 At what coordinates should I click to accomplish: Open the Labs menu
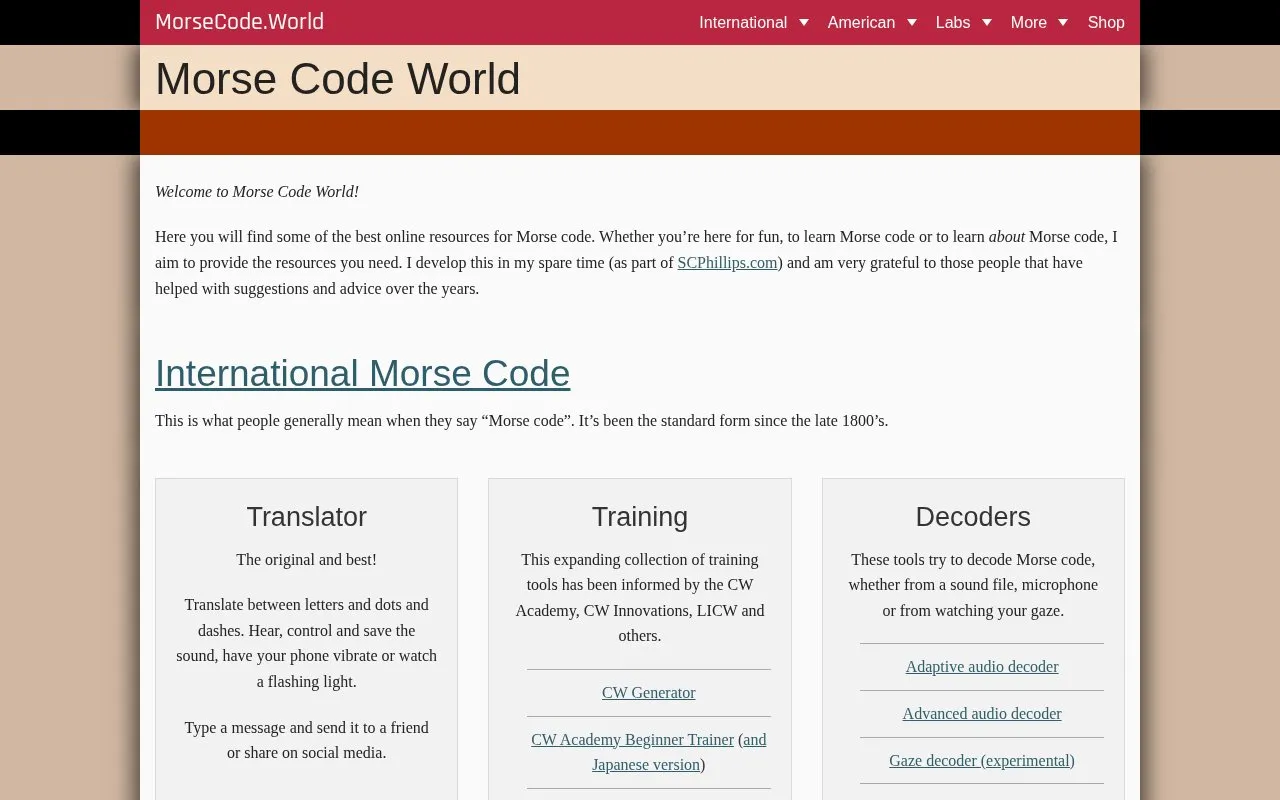(953, 22)
